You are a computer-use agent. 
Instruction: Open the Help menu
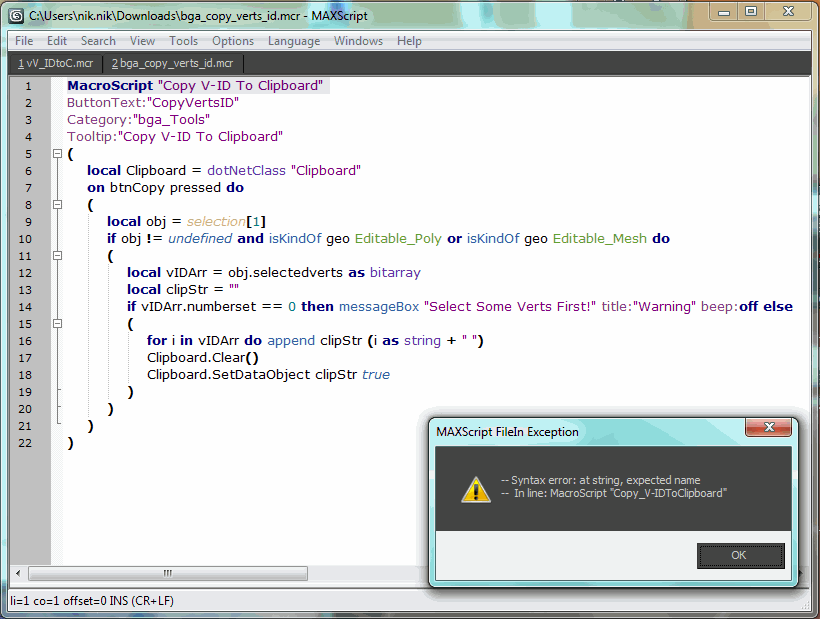(x=409, y=41)
